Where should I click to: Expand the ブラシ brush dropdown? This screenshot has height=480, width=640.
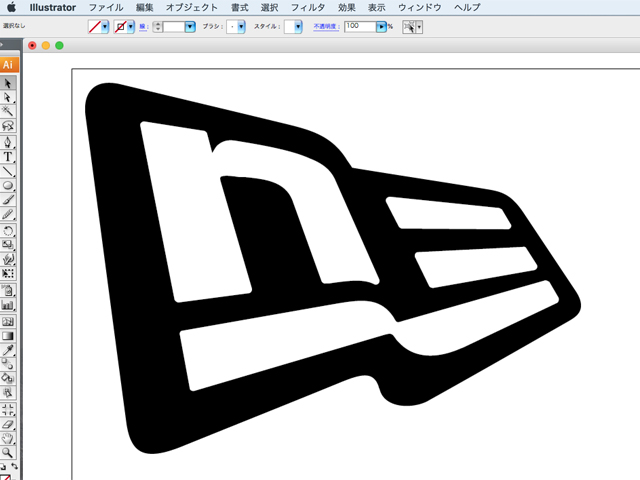coord(241,27)
